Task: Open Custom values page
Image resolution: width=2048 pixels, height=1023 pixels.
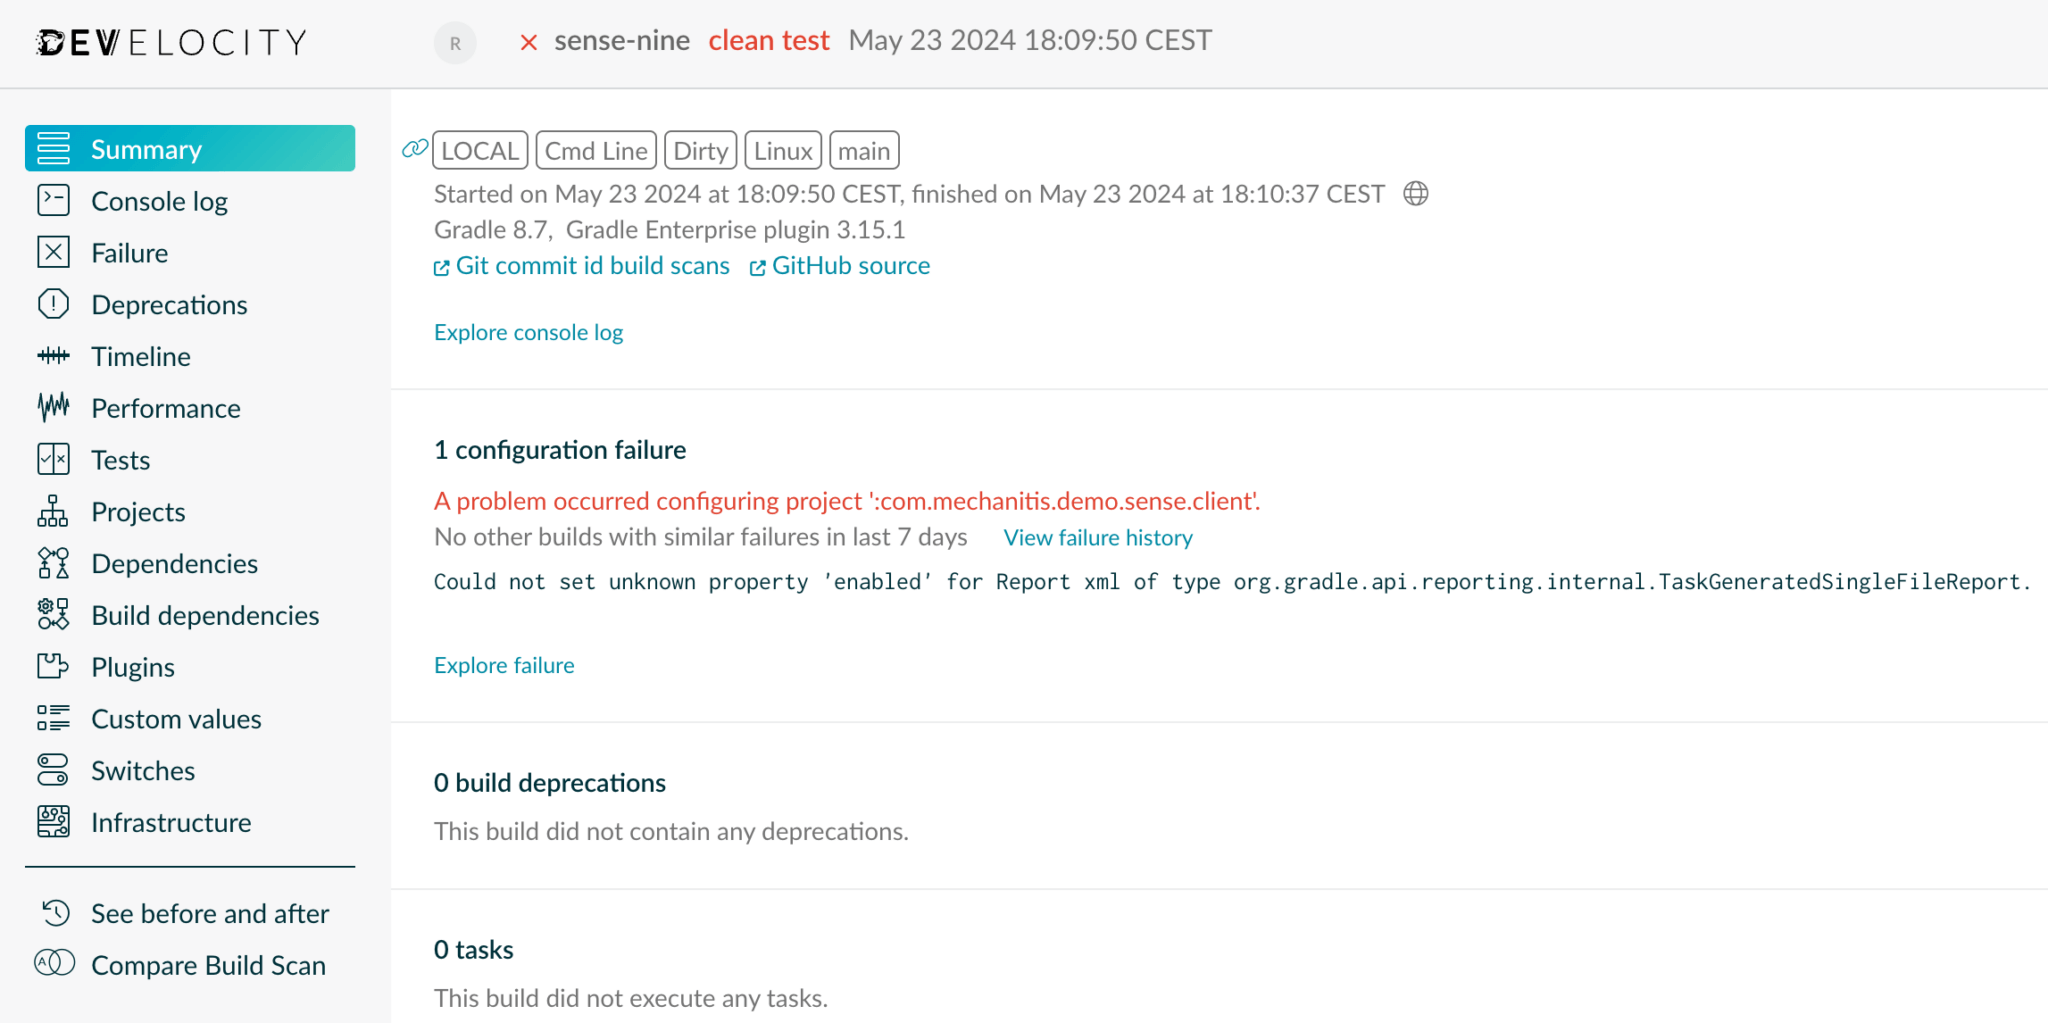Action: click(176, 719)
